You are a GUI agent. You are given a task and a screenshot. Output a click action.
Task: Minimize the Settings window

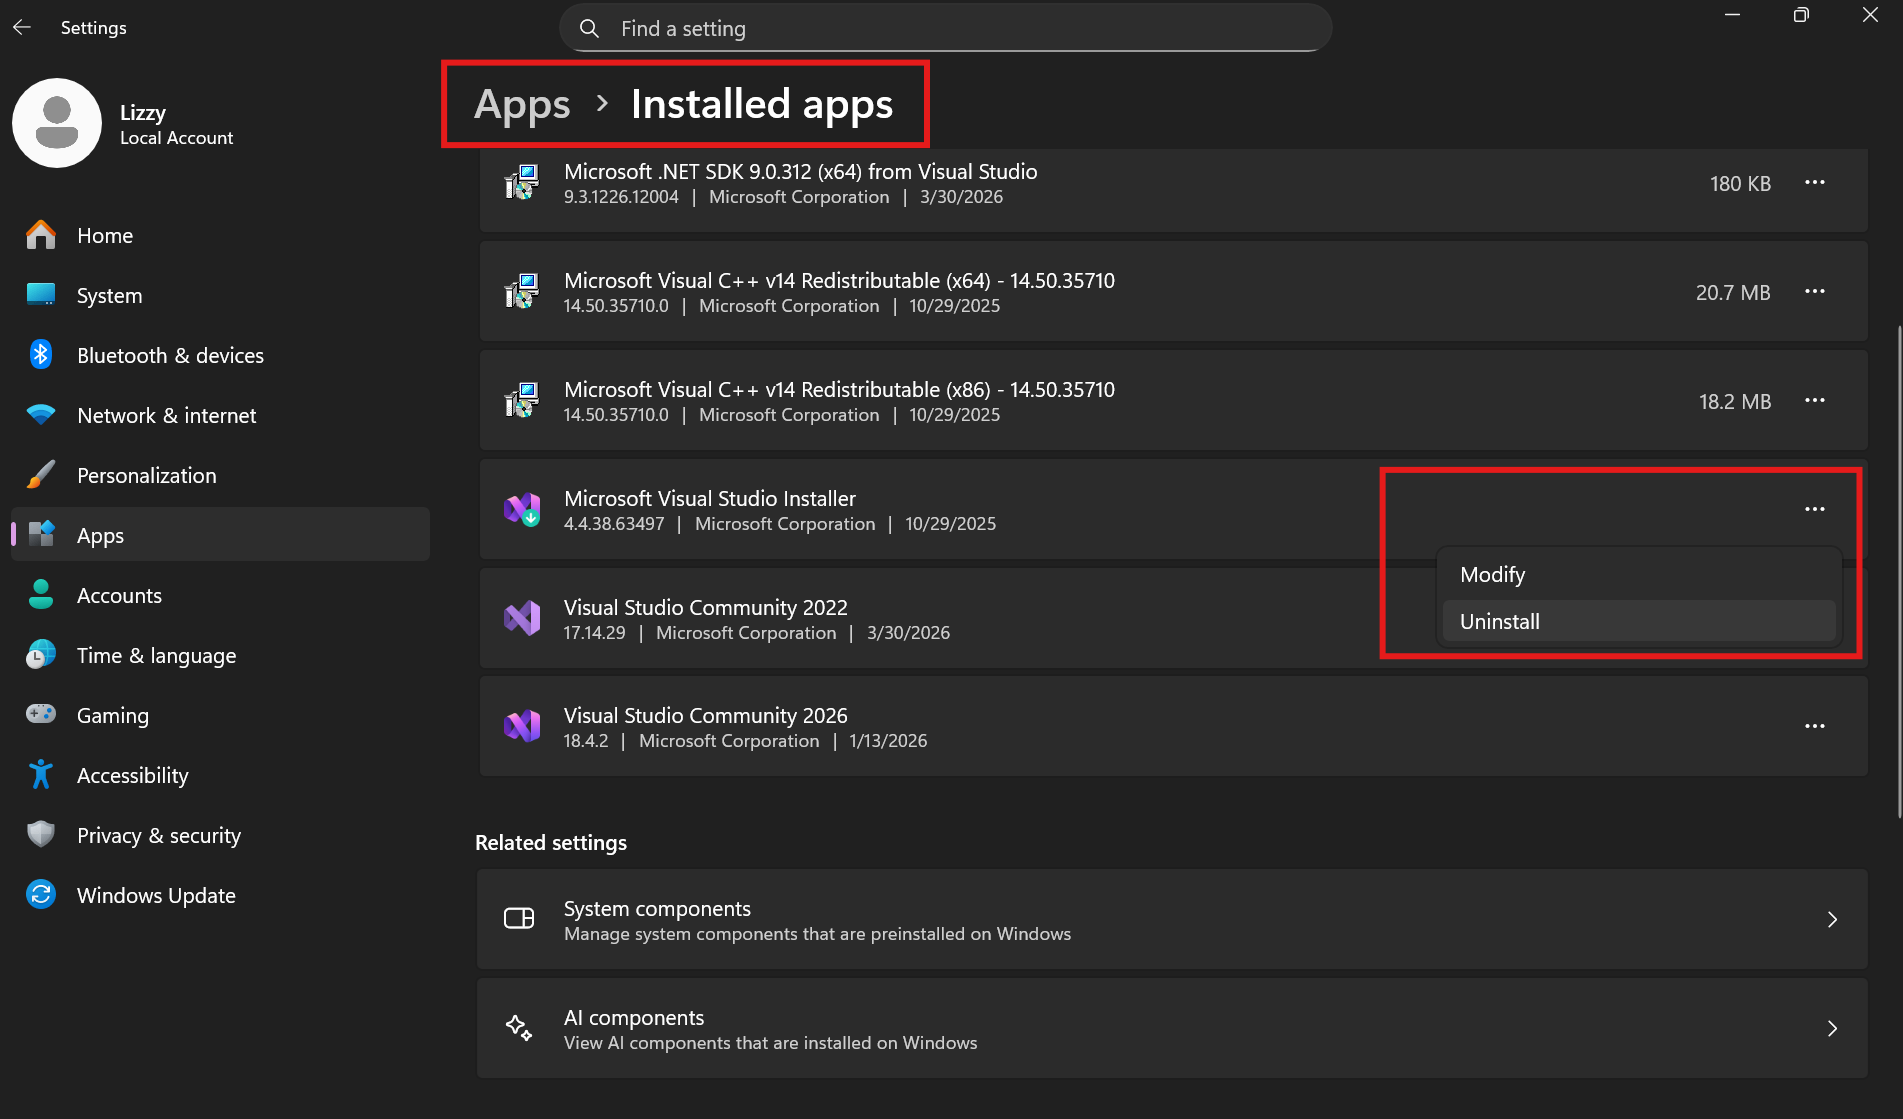[1733, 15]
